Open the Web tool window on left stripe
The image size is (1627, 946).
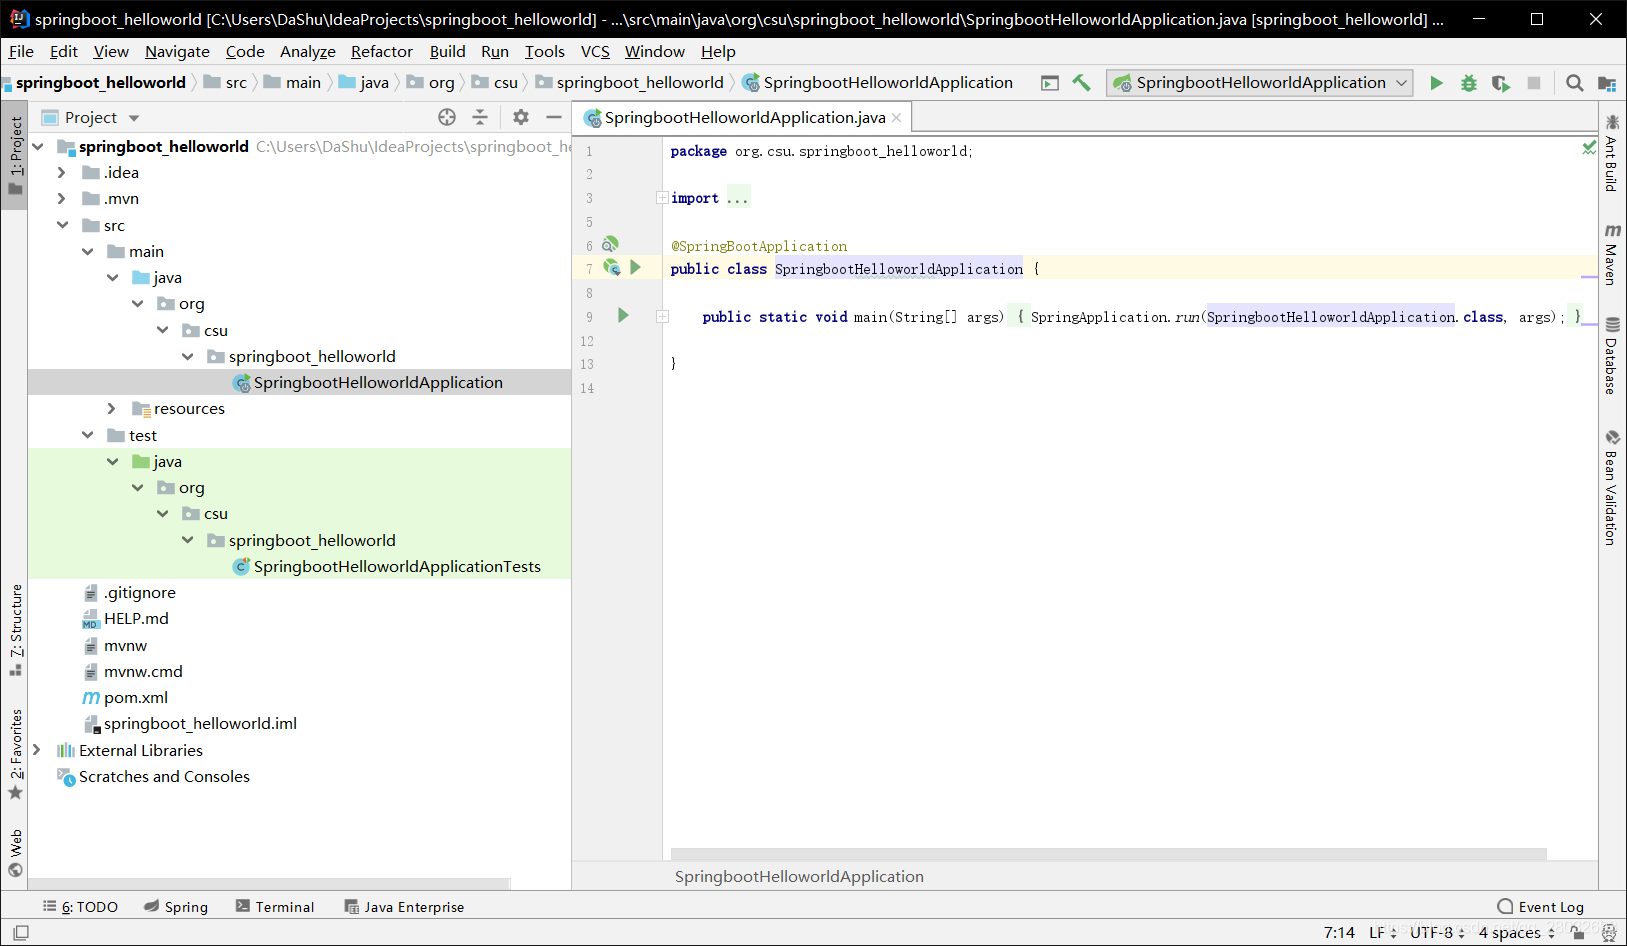(x=15, y=853)
